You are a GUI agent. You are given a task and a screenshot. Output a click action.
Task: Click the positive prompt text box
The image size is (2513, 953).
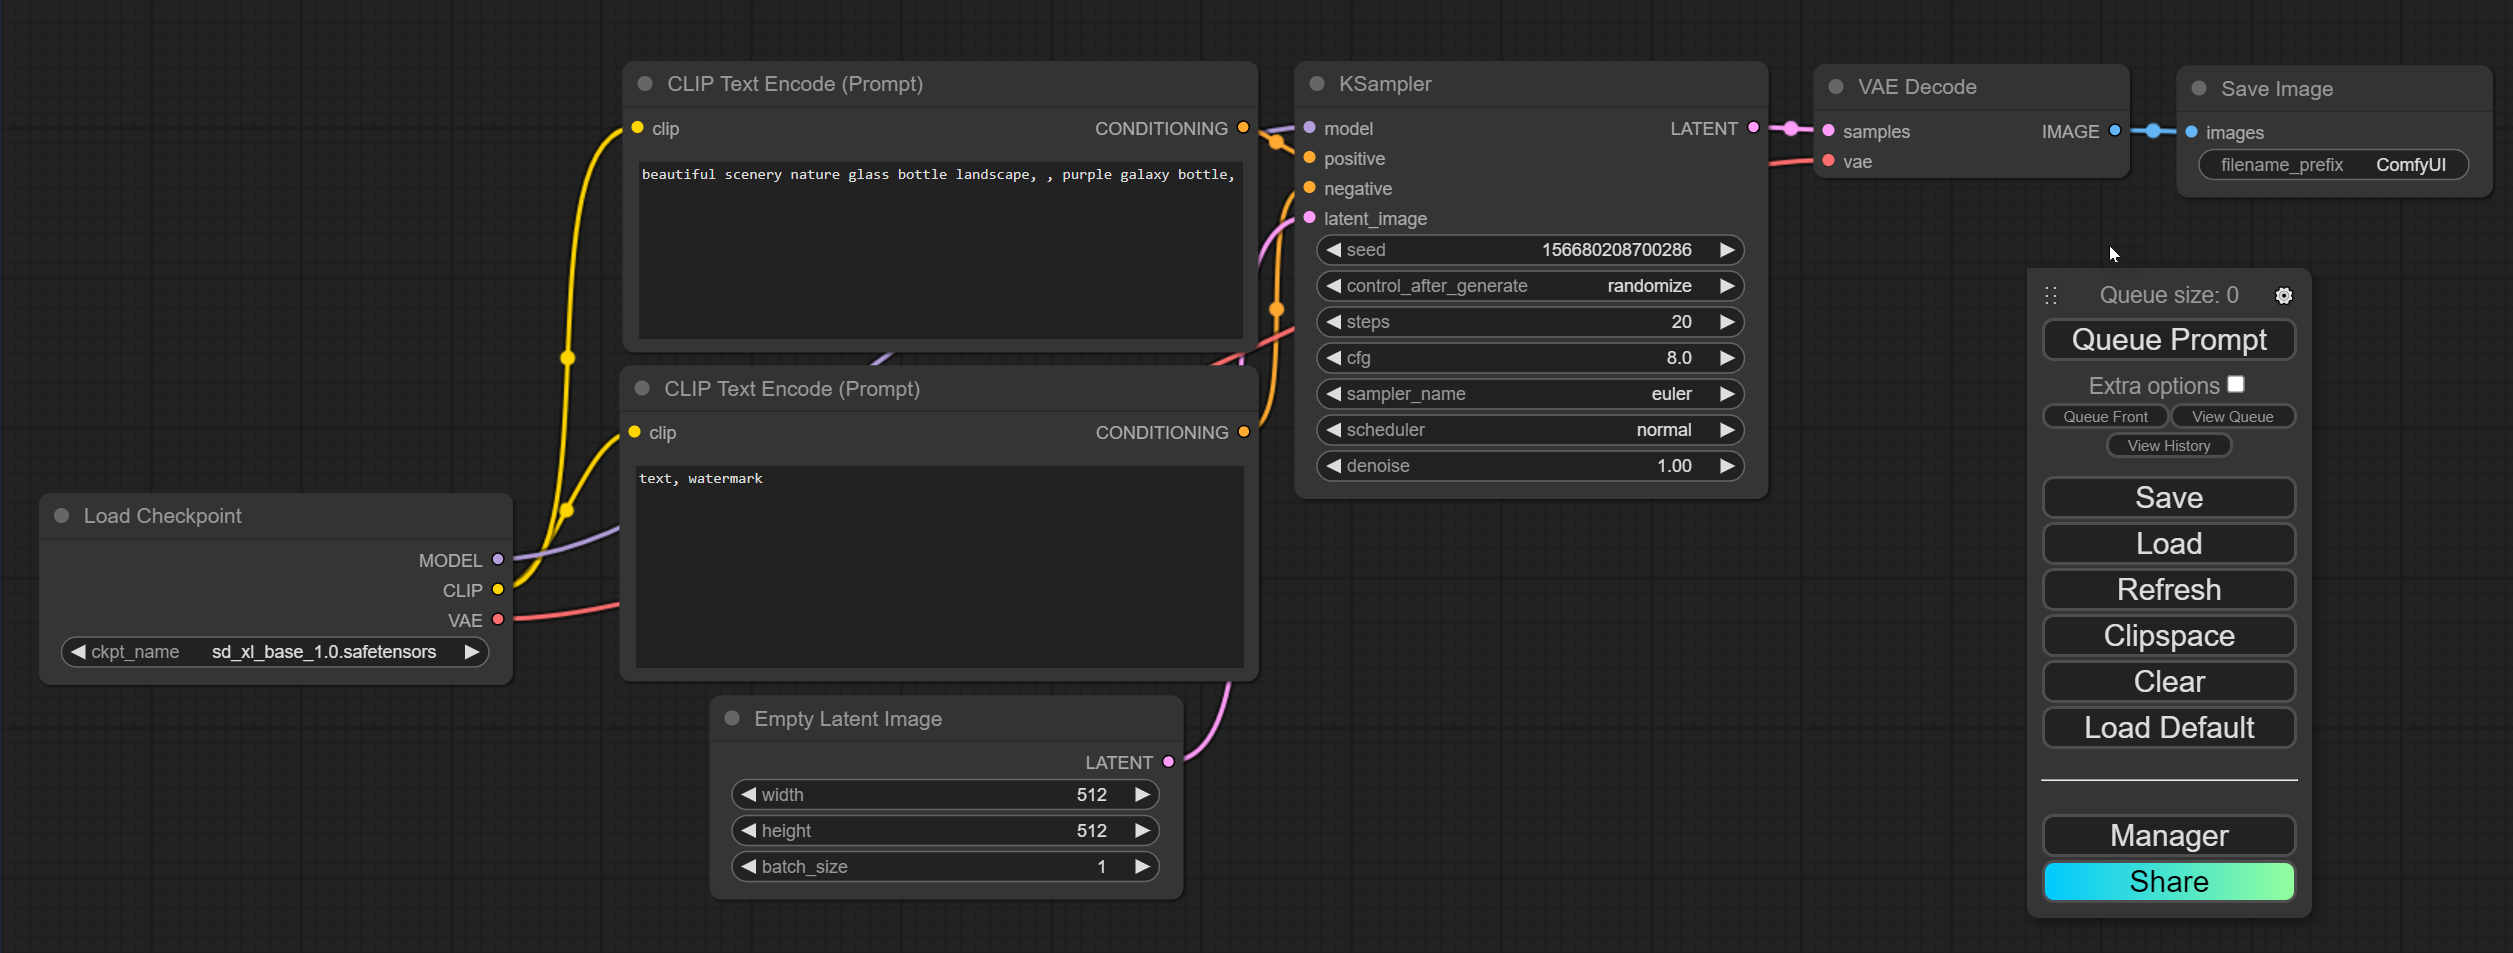940,250
